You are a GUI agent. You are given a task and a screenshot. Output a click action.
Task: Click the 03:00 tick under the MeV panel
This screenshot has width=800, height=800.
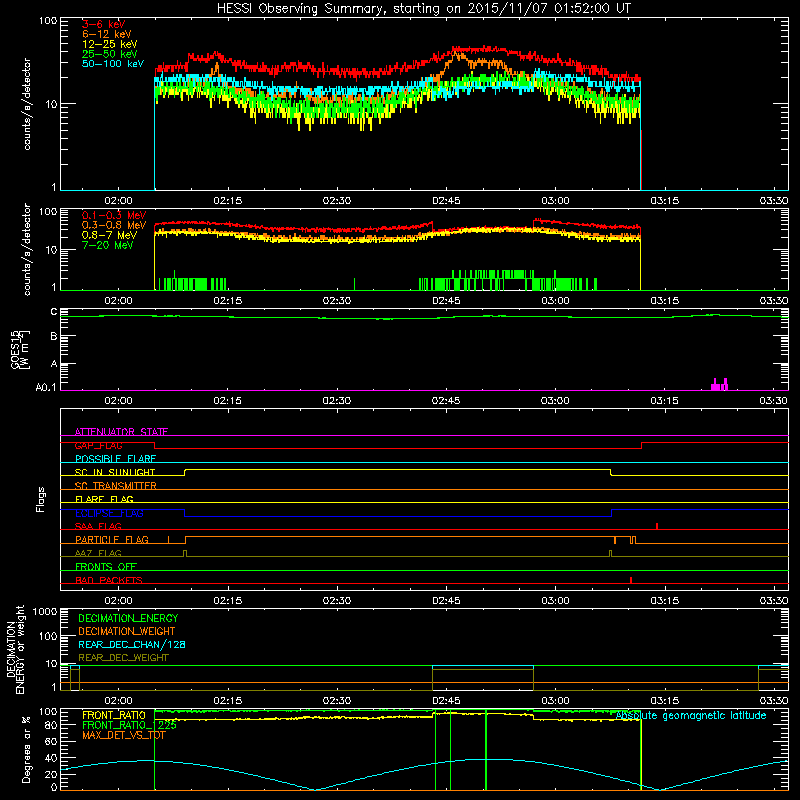click(x=555, y=301)
